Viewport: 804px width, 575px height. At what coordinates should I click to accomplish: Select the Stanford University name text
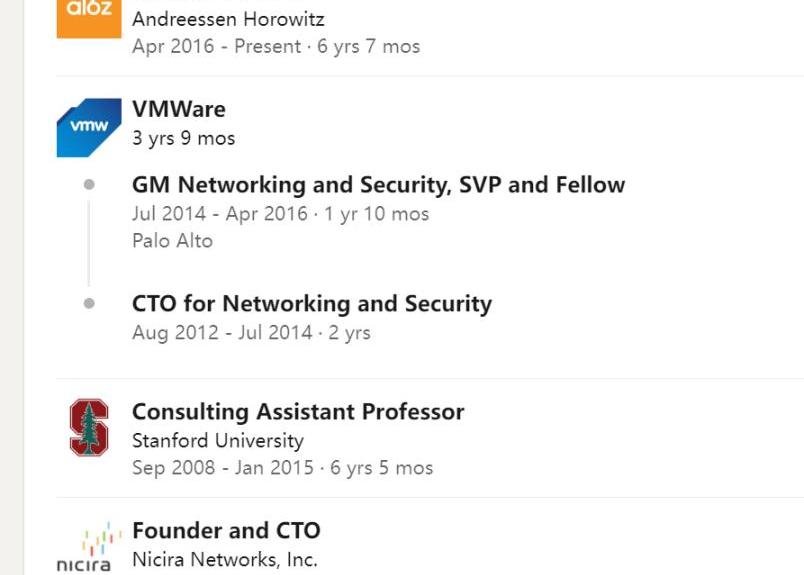pos(218,441)
